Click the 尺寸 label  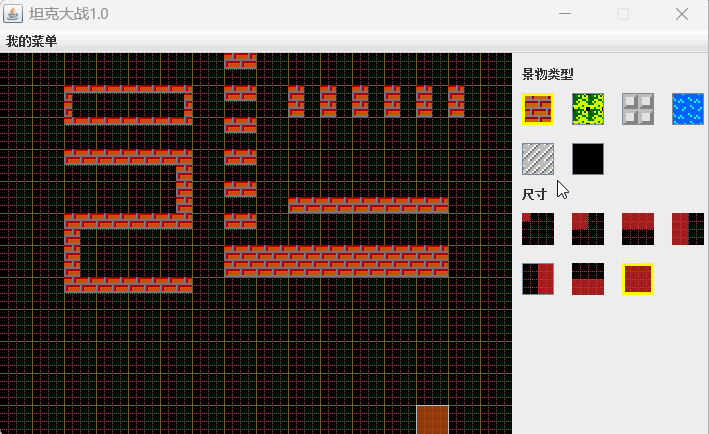click(x=534, y=194)
